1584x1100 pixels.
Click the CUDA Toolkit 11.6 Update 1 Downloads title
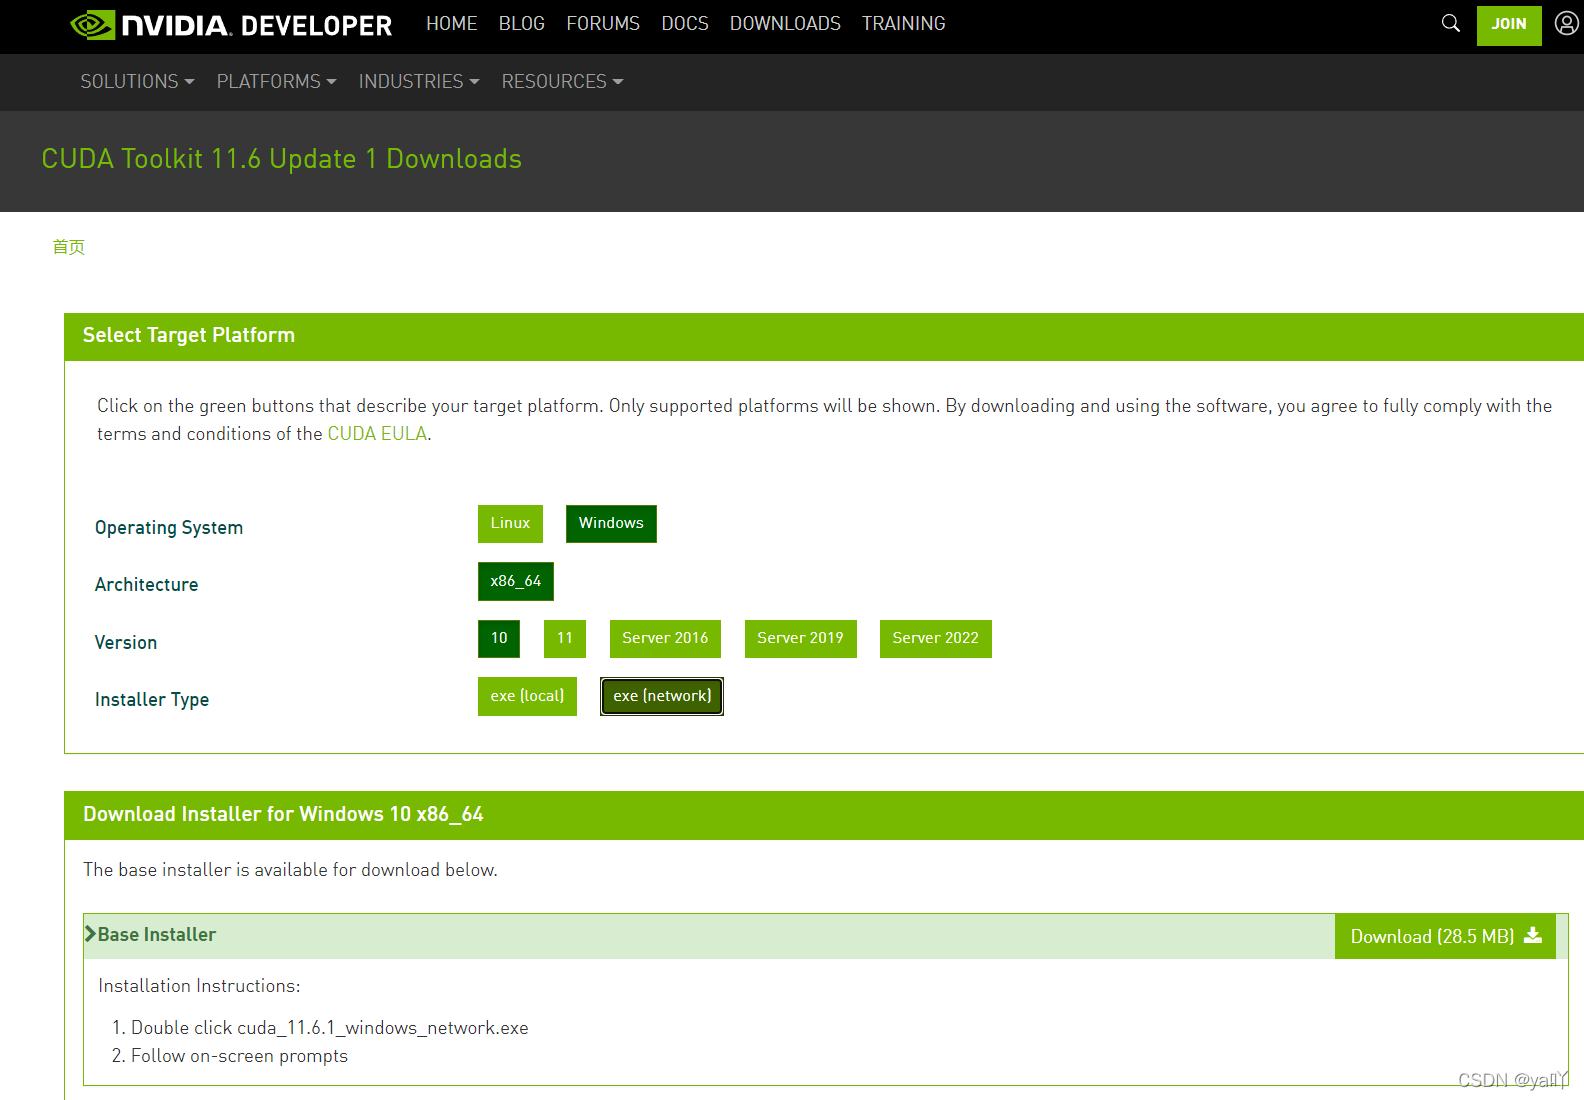(282, 159)
